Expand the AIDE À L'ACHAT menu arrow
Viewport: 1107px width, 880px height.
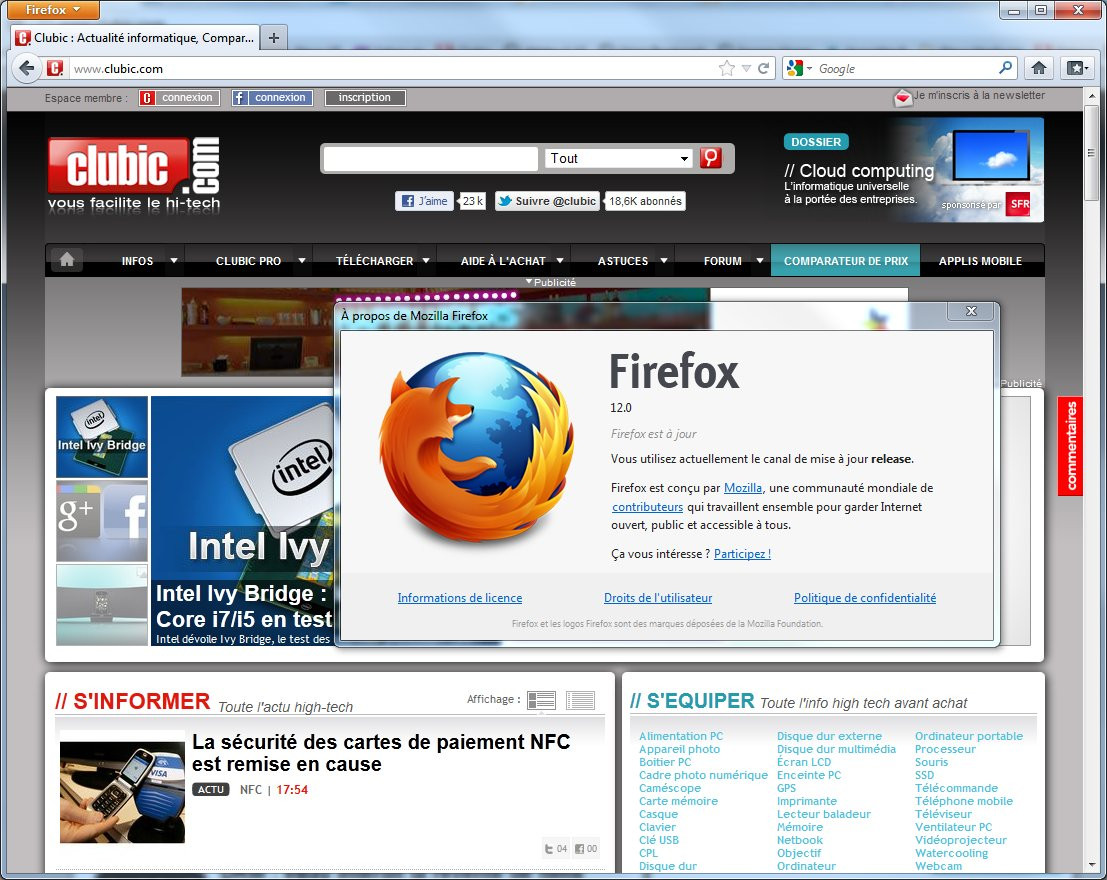560,261
